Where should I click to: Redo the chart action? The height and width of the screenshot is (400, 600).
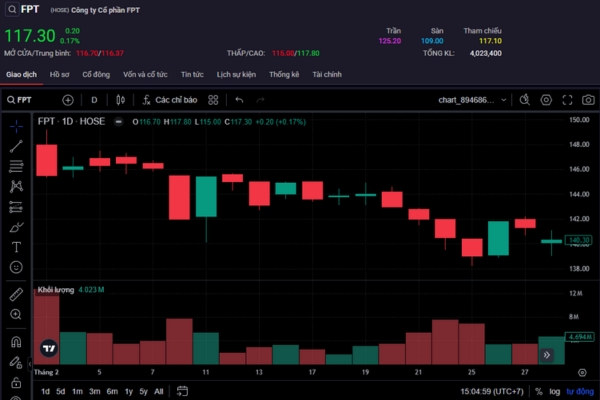(260, 100)
